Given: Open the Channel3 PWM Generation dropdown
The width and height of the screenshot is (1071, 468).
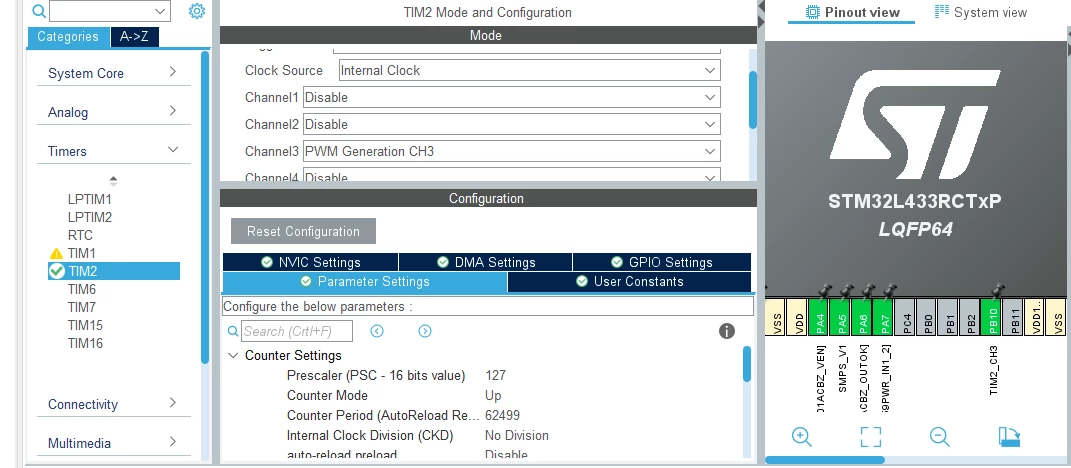Looking at the screenshot, I should 512,151.
